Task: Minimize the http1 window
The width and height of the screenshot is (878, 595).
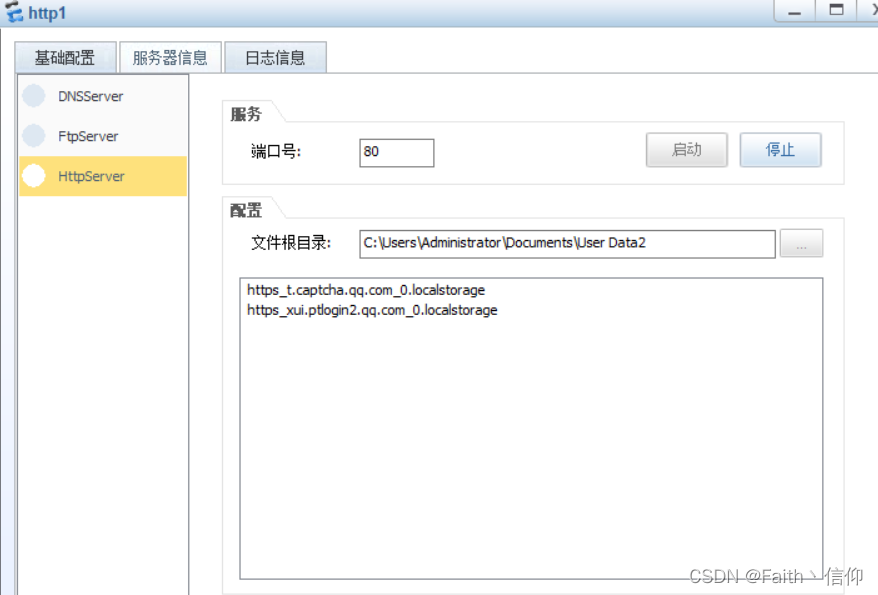Action: (795, 11)
